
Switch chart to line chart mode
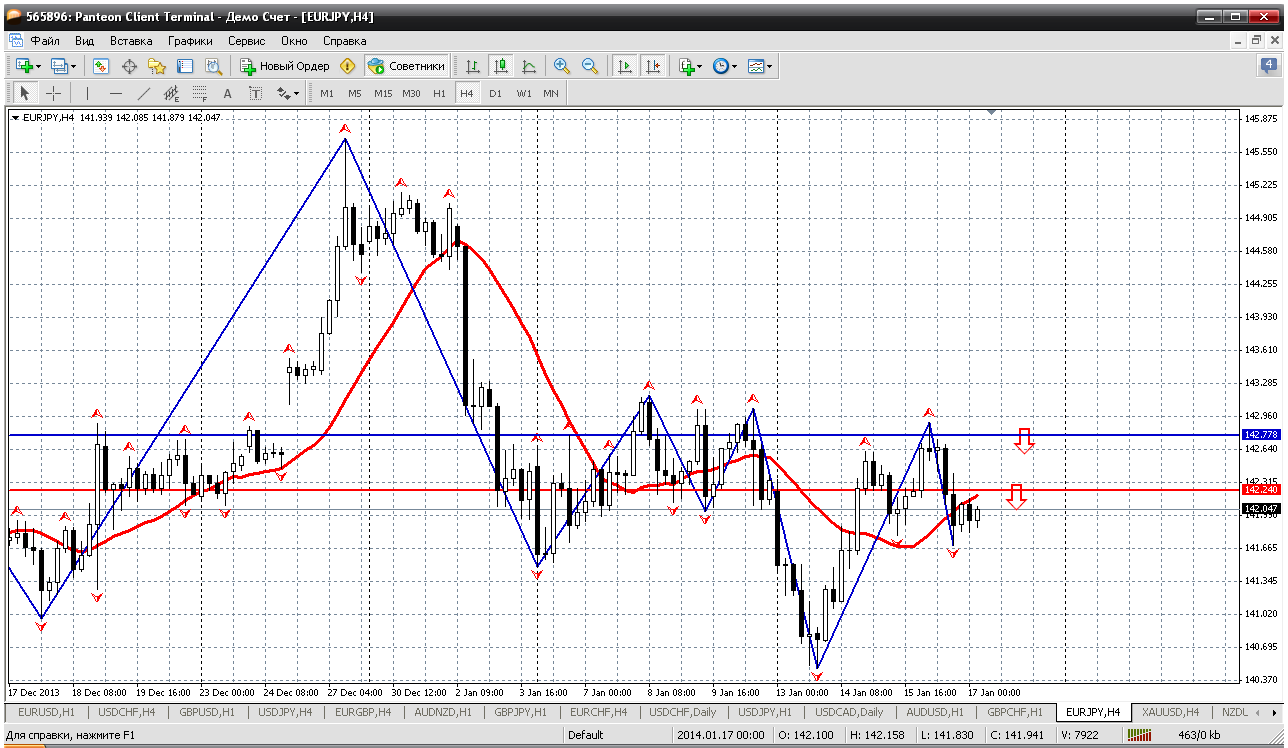pos(529,66)
